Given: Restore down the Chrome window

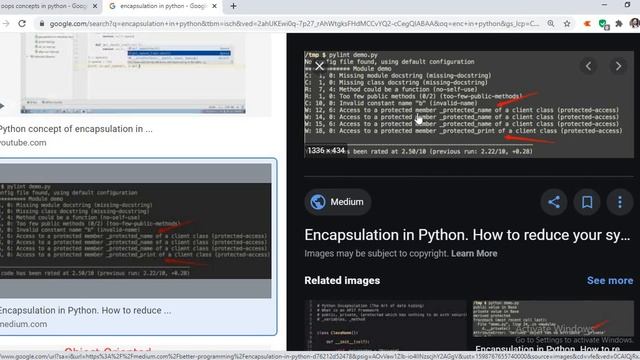Looking at the screenshot, I should click(x=627, y=5).
